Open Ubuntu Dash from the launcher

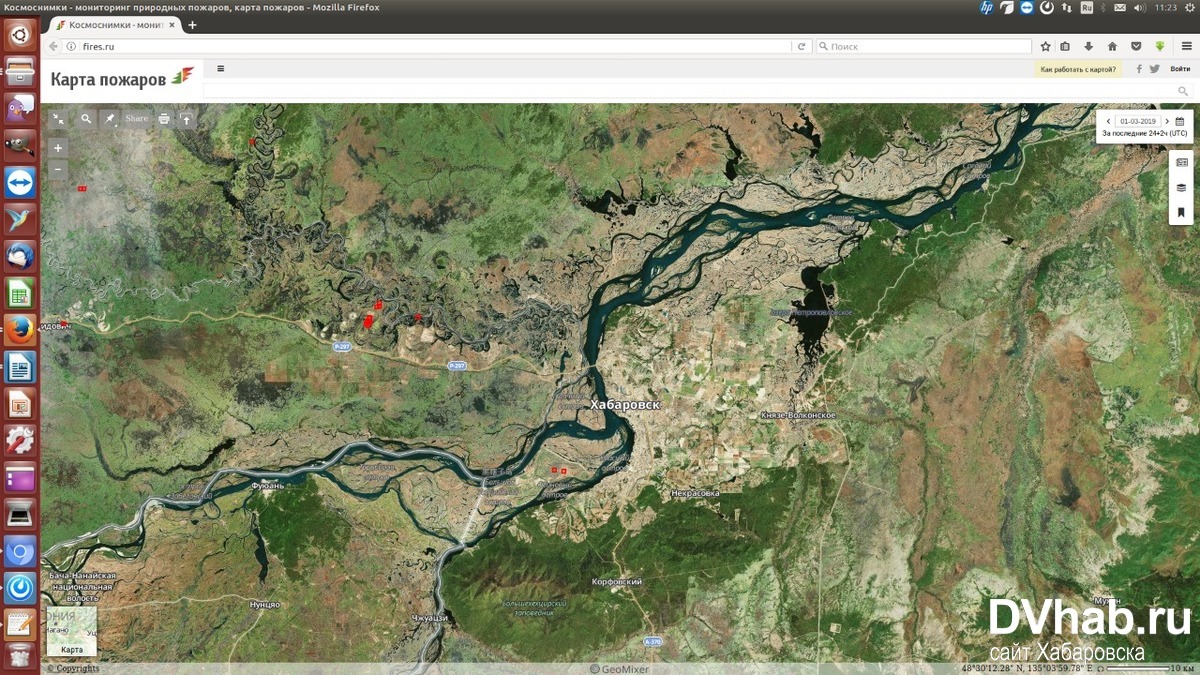(20, 36)
